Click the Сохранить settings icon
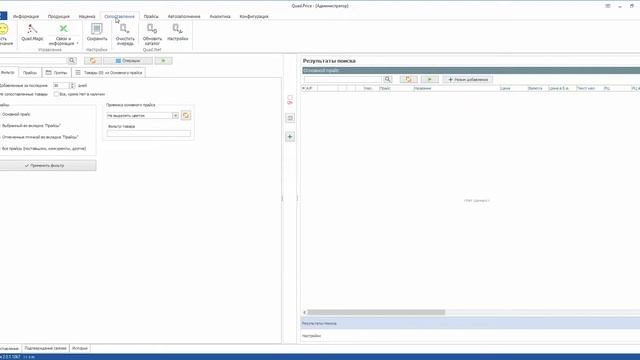The height and width of the screenshot is (360, 640). (x=97, y=32)
